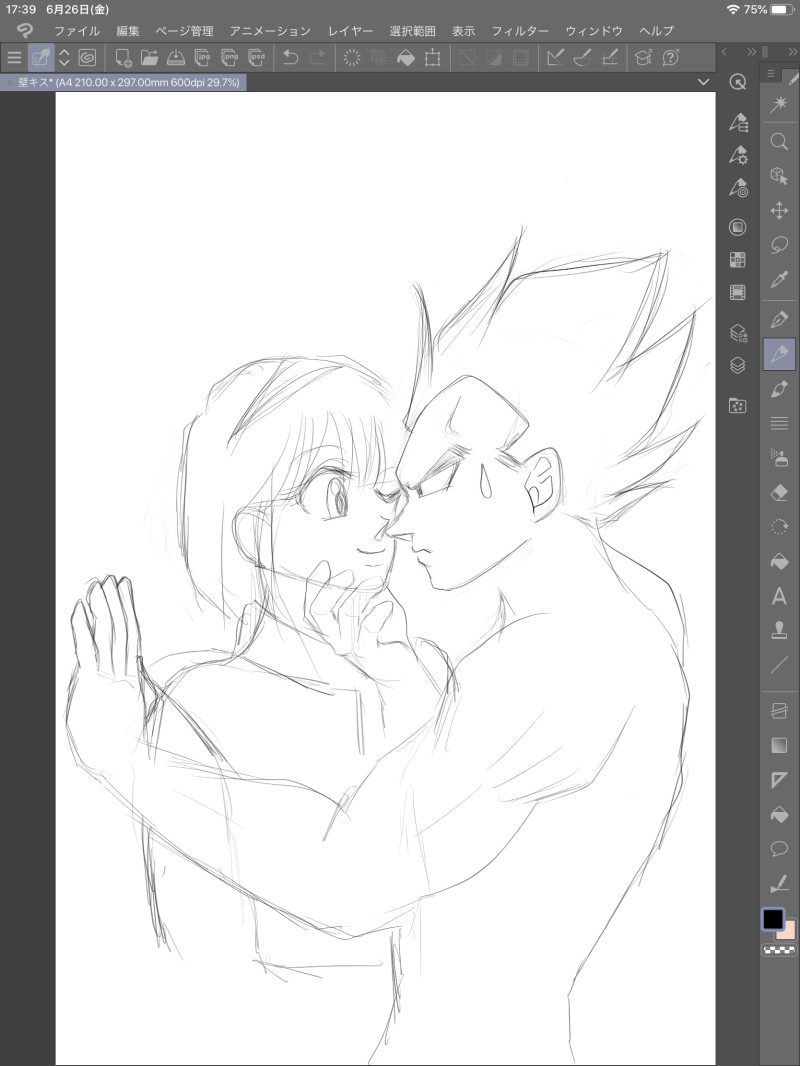Click the Clear Outside Selection icon
This screenshot has height=1066, width=800.
pyautogui.click(x=379, y=58)
